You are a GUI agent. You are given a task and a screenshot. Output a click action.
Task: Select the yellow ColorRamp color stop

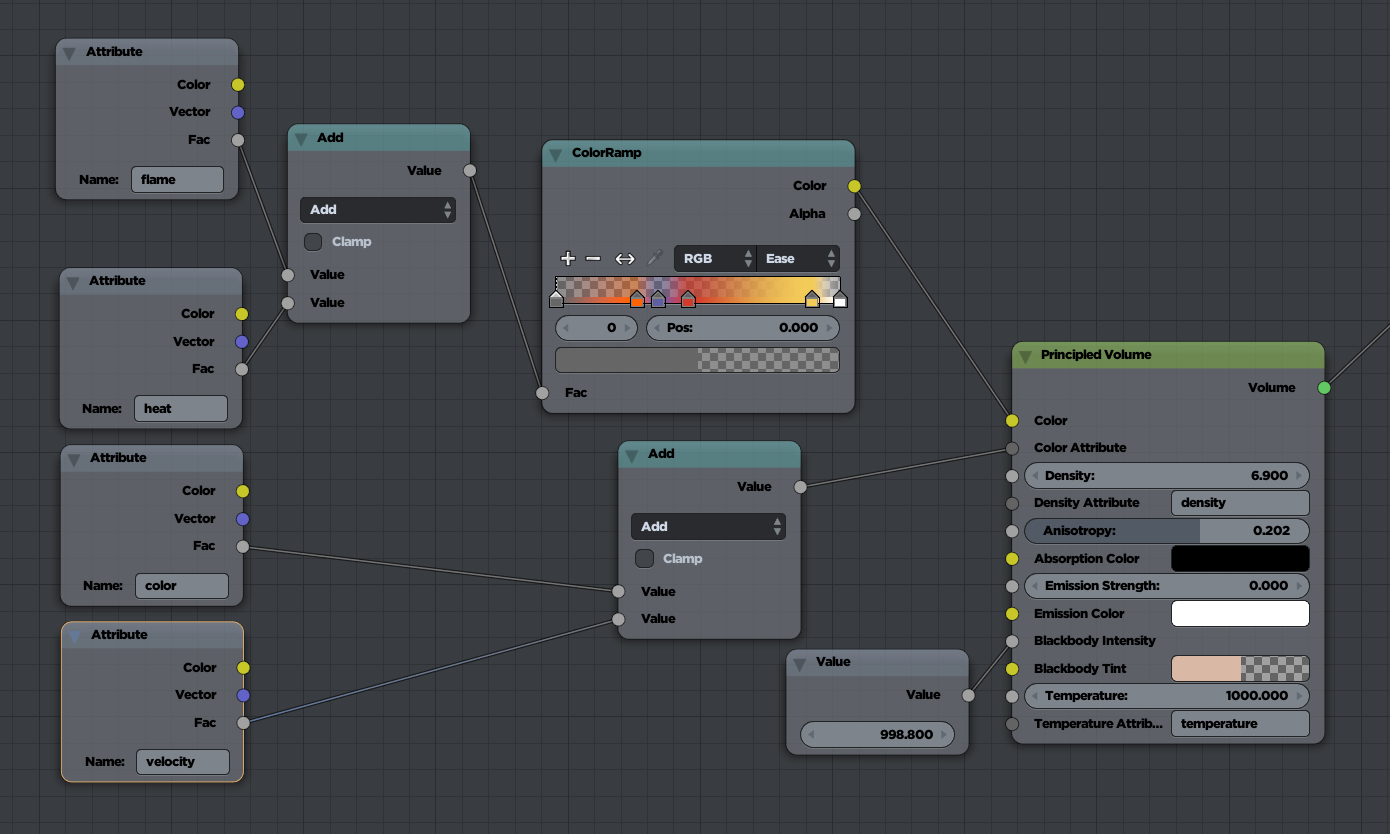tap(812, 299)
